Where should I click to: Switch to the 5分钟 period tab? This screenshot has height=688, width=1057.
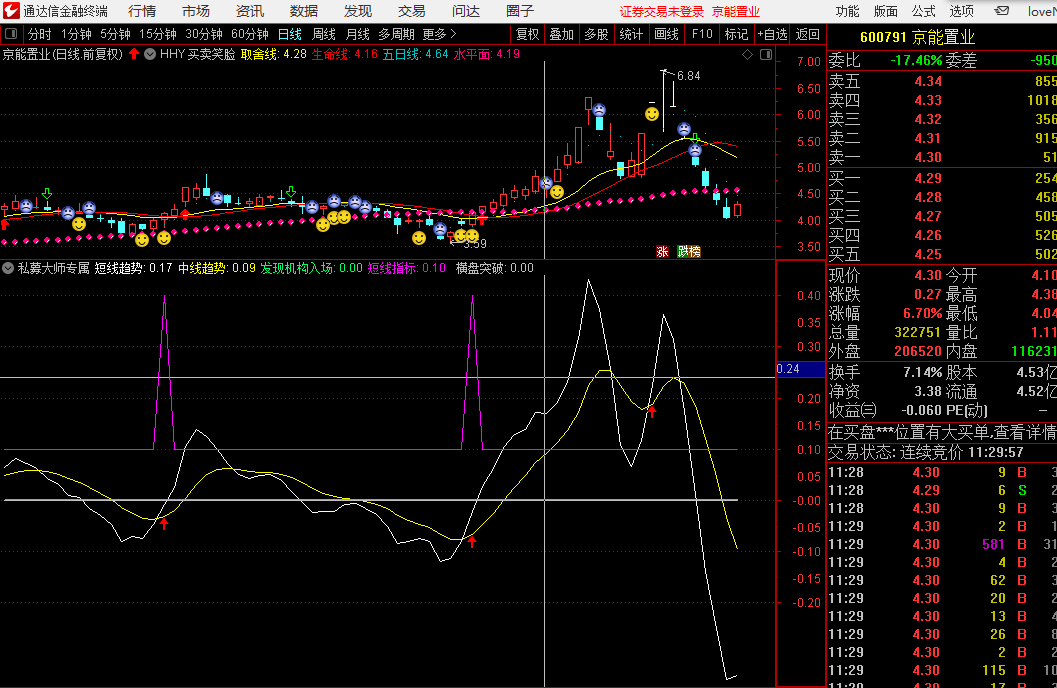click(115, 34)
